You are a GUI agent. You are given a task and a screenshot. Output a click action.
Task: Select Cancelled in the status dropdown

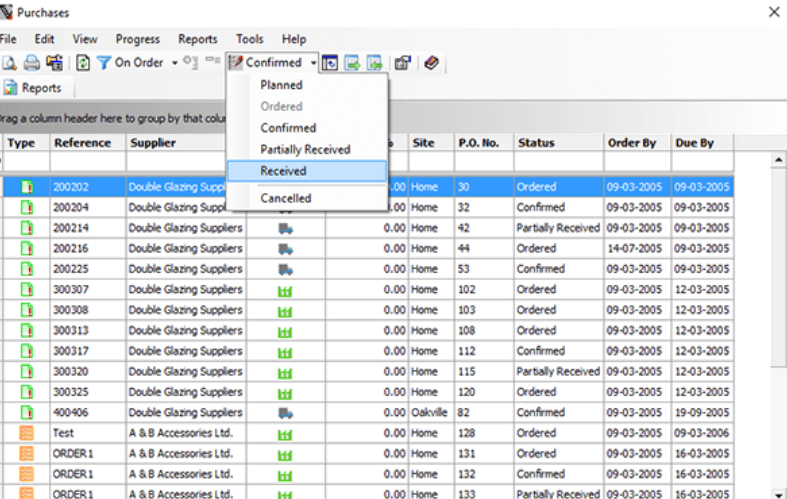click(x=307, y=198)
